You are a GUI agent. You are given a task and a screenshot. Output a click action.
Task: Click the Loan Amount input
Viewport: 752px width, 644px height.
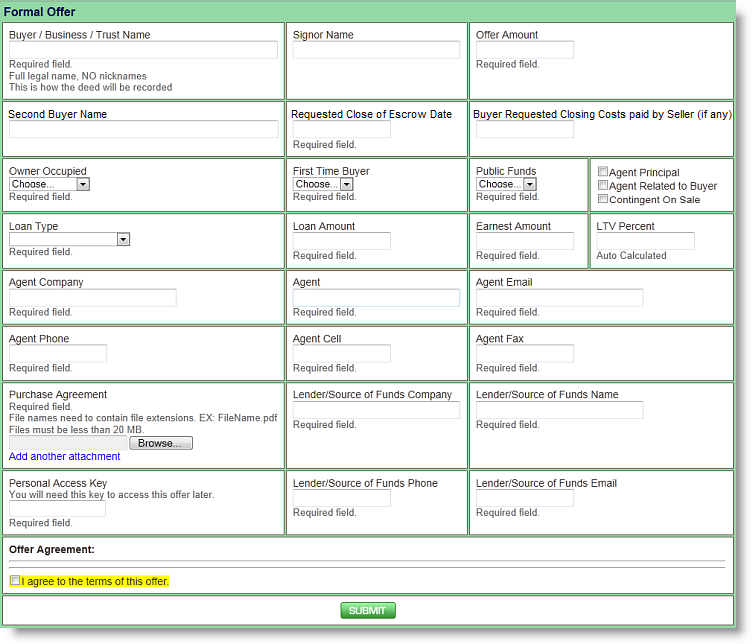pos(341,241)
